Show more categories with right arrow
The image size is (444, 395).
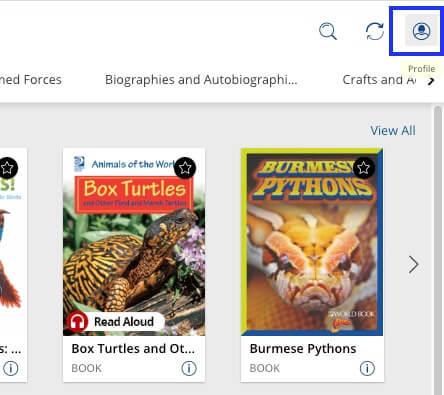click(x=431, y=81)
